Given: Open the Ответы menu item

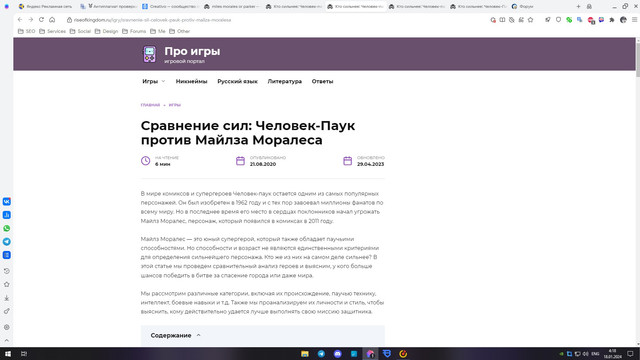Looking at the screenshot, I should pyautogui.click(x=322, y=81).
